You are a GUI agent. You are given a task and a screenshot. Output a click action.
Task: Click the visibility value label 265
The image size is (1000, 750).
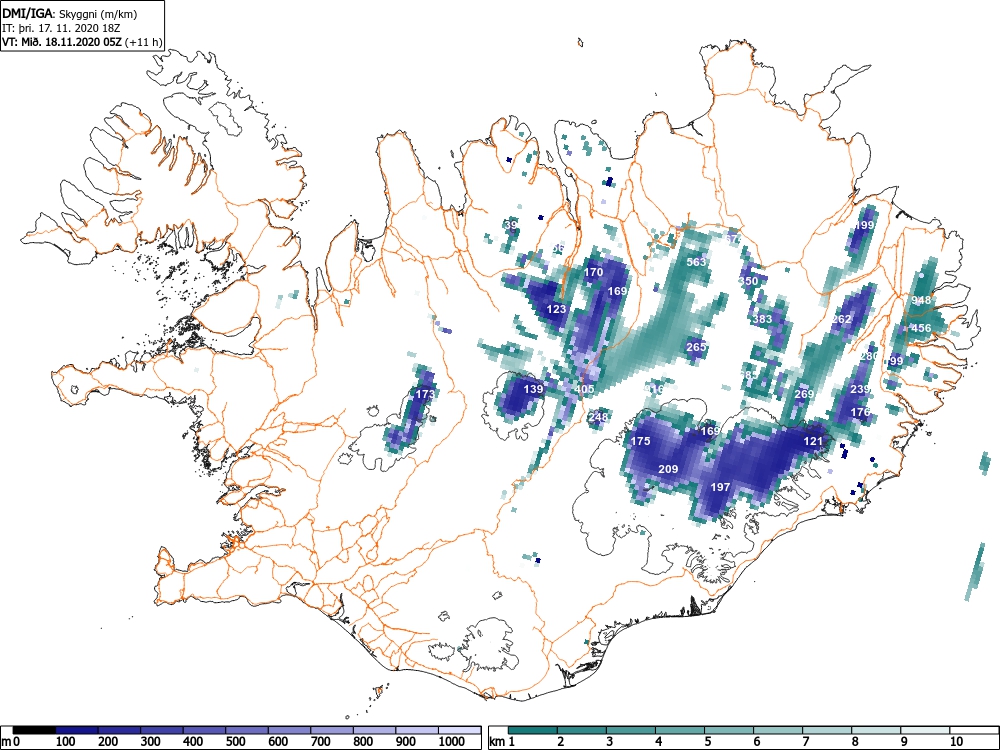(x=696, y=347)
